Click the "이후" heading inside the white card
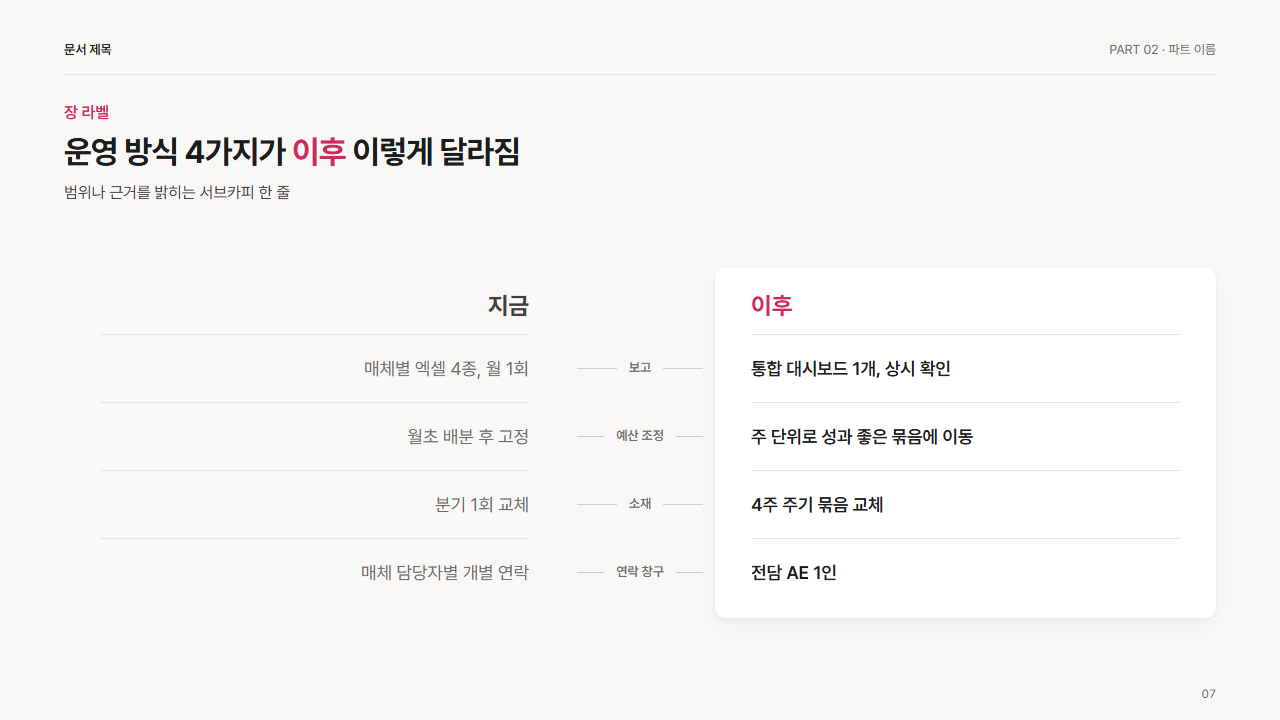Image resolution: width=1280 pixels, height=720 pixels. coord(772,305)
